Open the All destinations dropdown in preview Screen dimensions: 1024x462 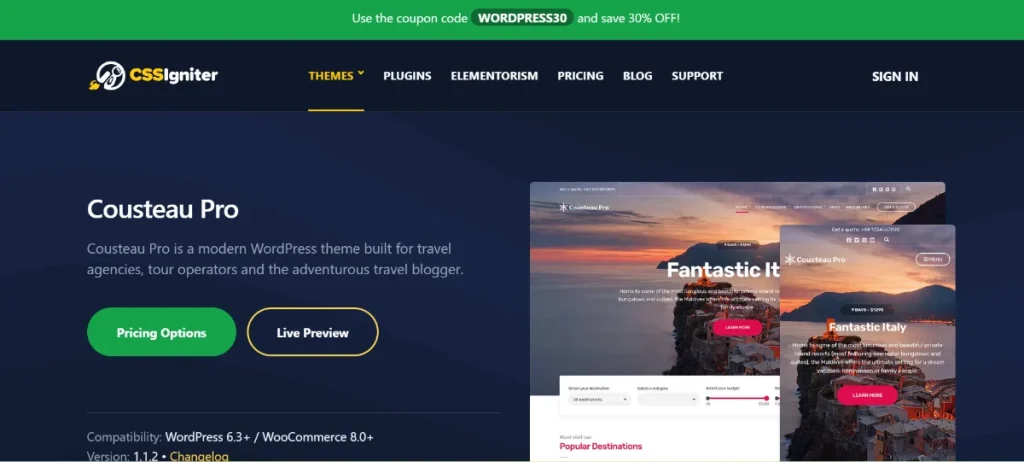(600, 399)
